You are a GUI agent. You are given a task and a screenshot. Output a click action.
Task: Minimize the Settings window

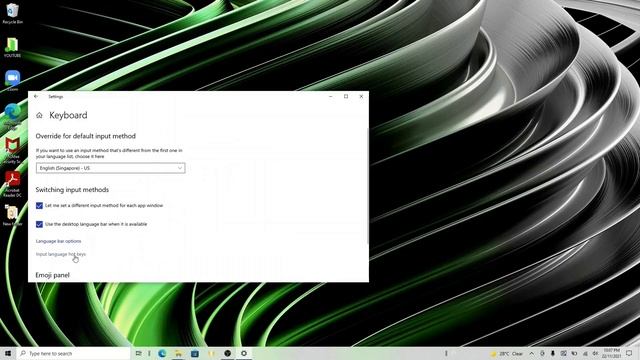331,96
